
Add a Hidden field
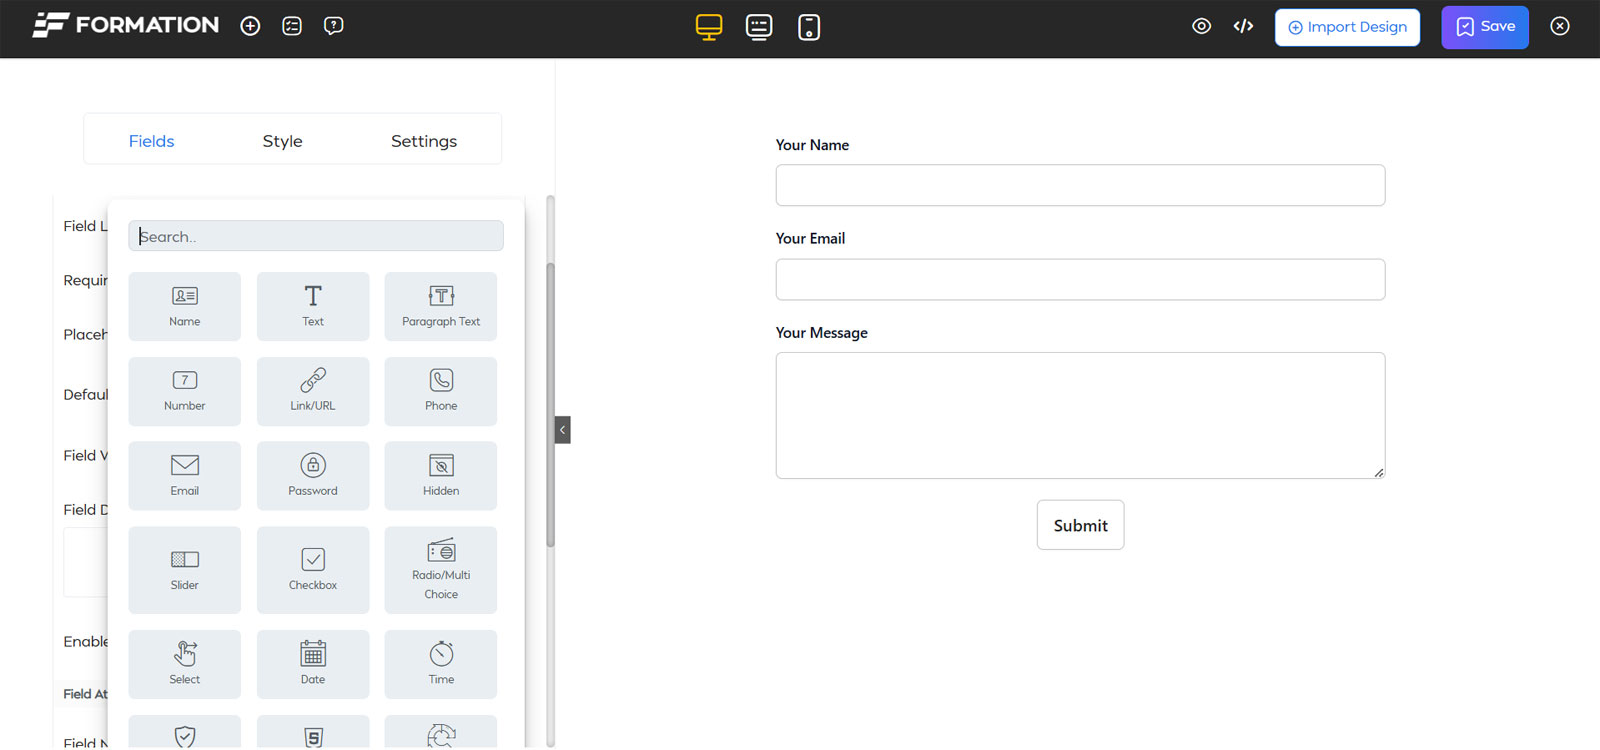tap(441, 476)
